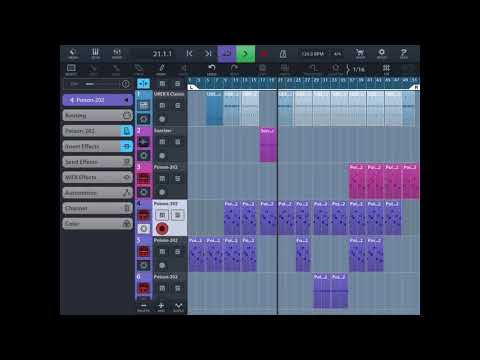The width and height of the screenshot is (480, 360).
Task: Click the left locator L marker
Action: click(192, 87)
